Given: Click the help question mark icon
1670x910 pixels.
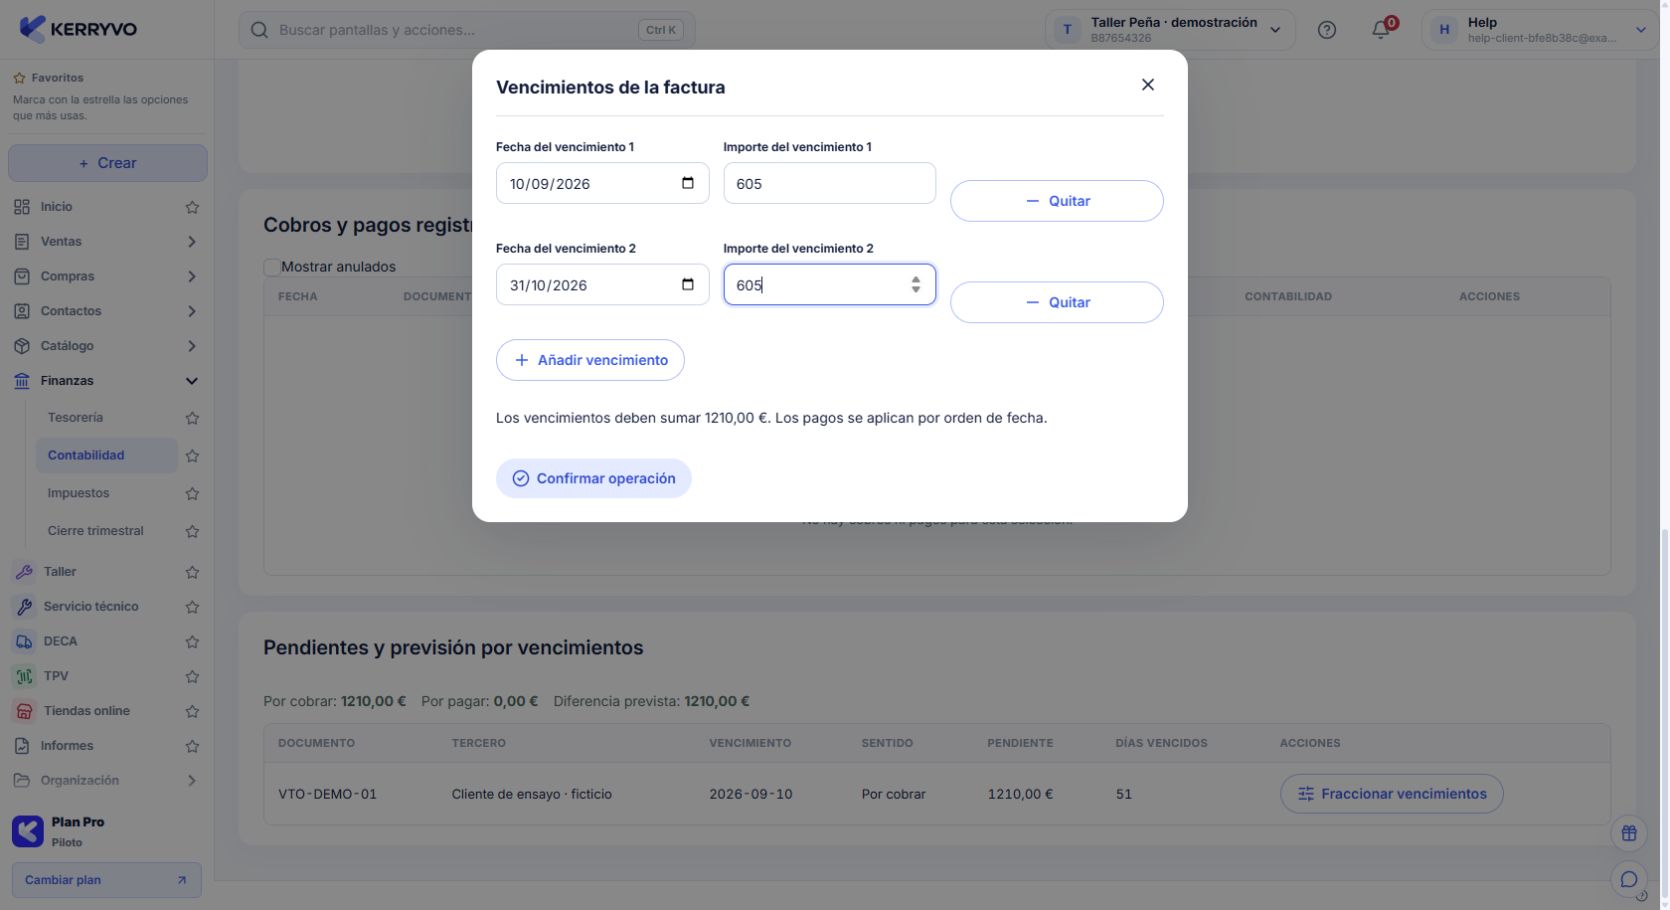Looking at the screenshot, I should (1327, 30).
